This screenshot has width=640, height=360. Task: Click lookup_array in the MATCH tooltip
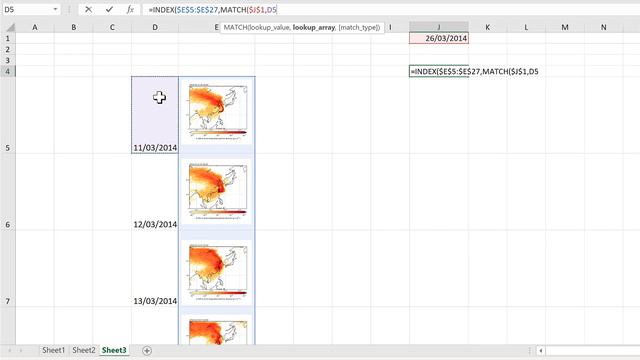click(x=314, y=27)
